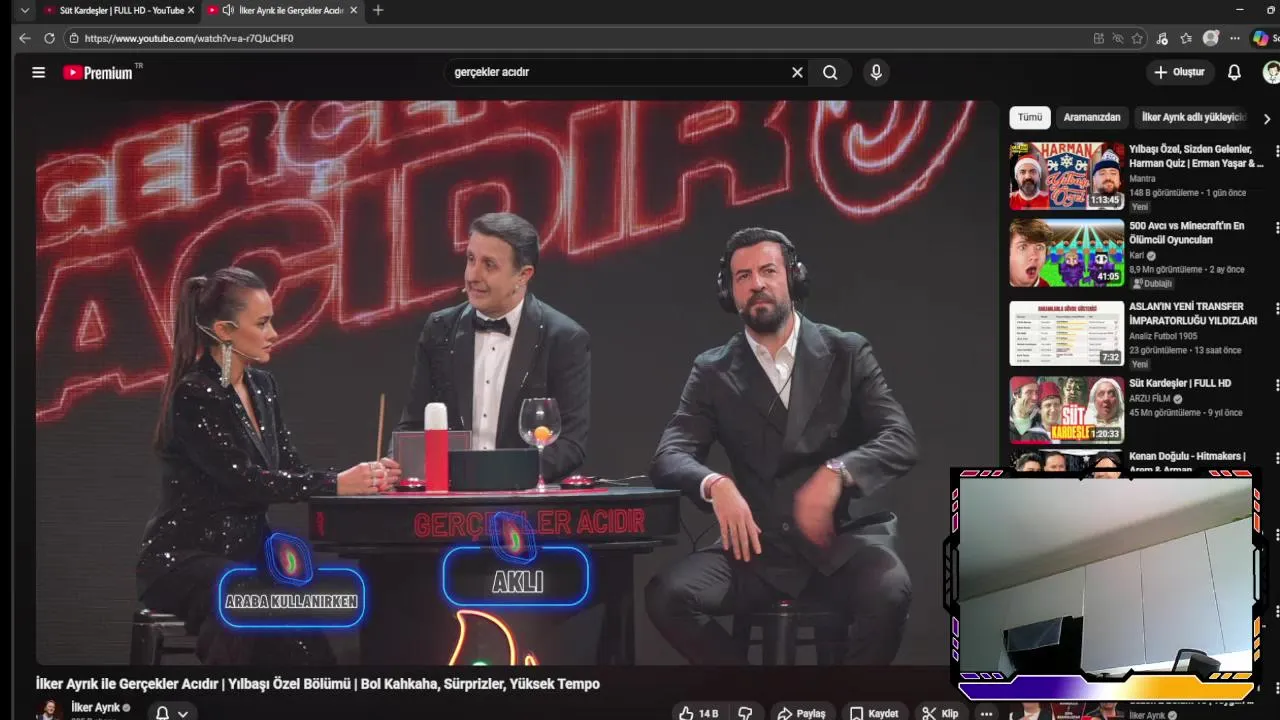Like the video with thumbs up
This screenshot has height=720, width=1280.
click(699, 713)
